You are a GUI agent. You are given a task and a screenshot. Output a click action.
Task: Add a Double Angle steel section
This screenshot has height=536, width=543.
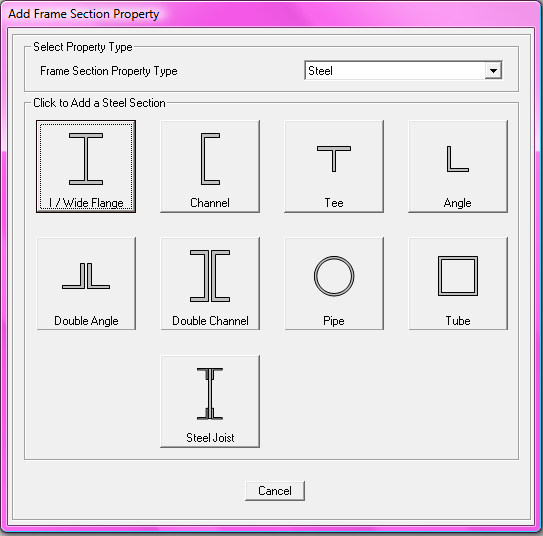pos(86,284)
